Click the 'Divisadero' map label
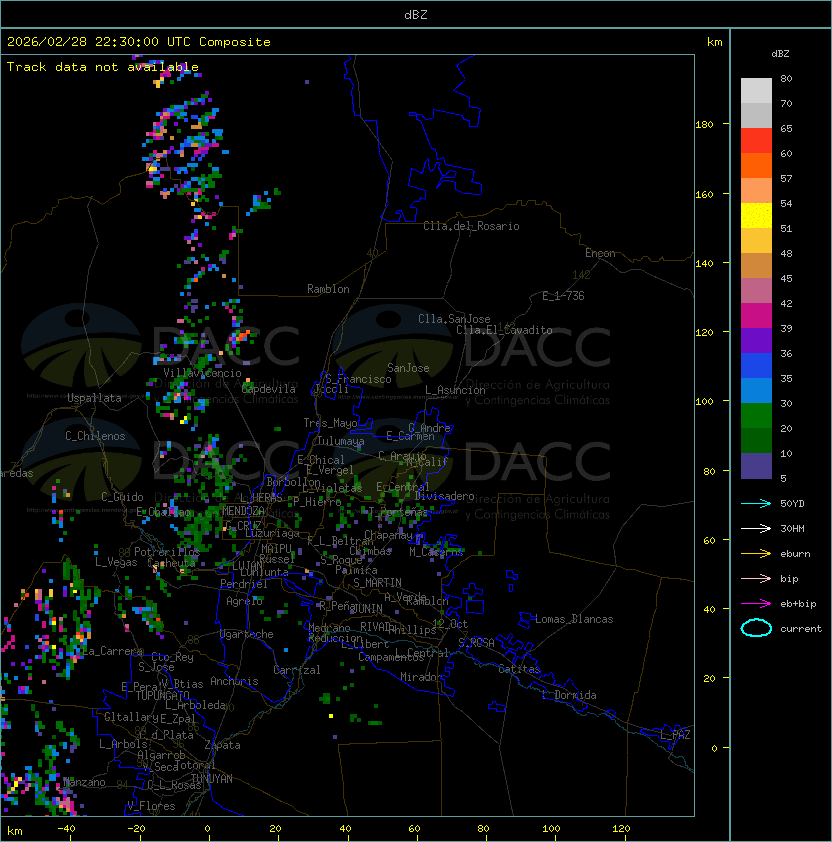The height and width of the screenshot is (842, 832). click(445, 496)
